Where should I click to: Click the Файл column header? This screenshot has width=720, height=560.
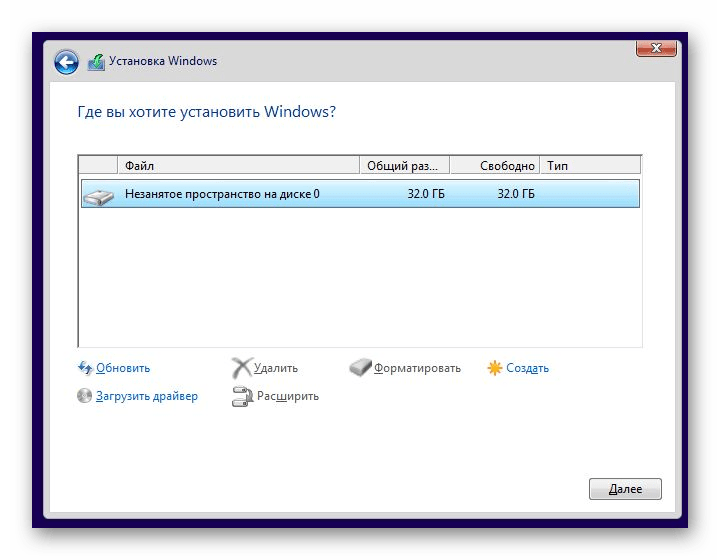(238, 165)
